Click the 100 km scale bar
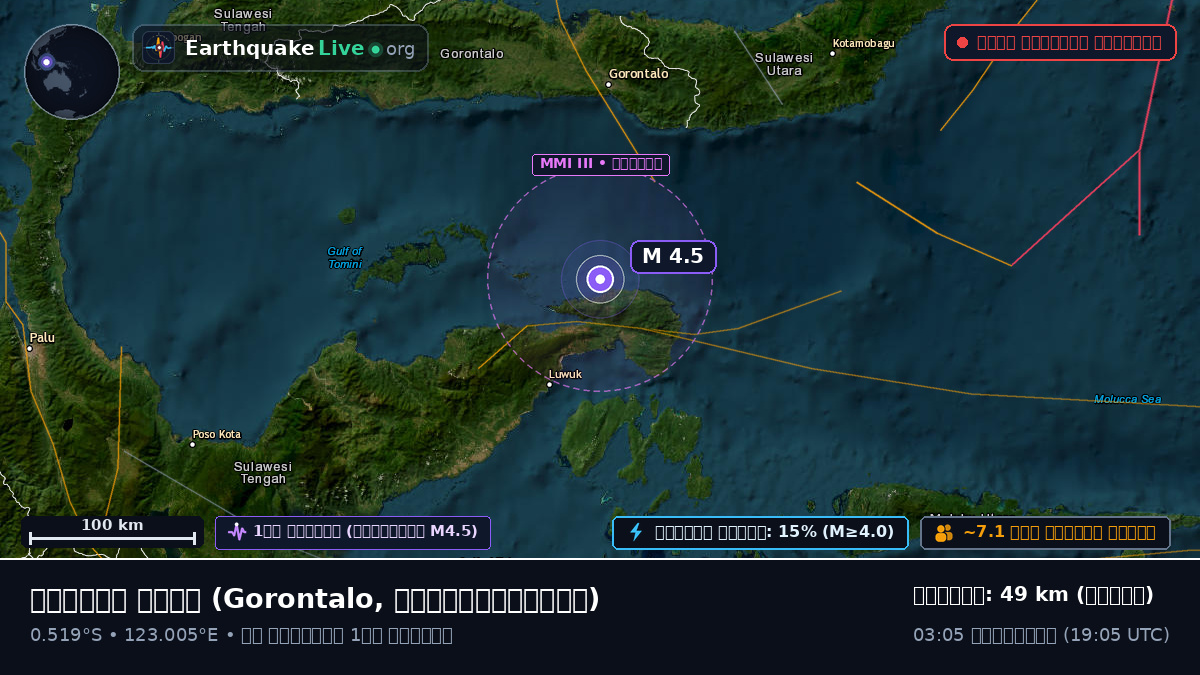The height and width of the screenshot is (675, 1200). click(112, 532)
